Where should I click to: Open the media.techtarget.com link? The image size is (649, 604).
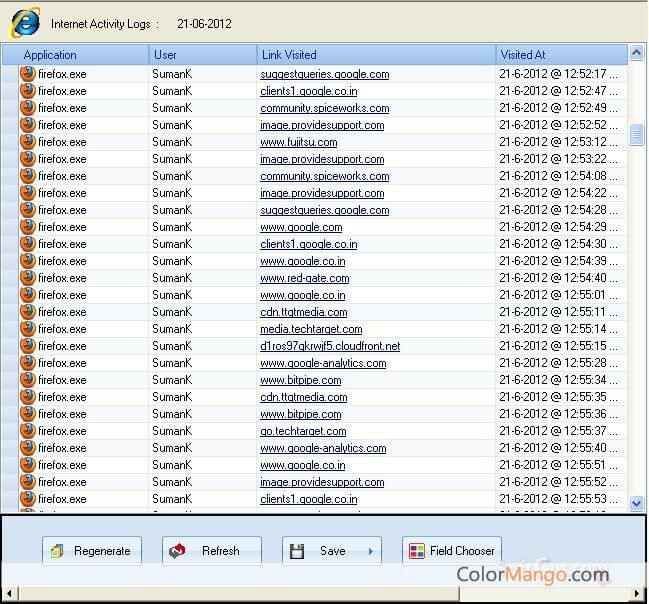(x=311, y=329)
